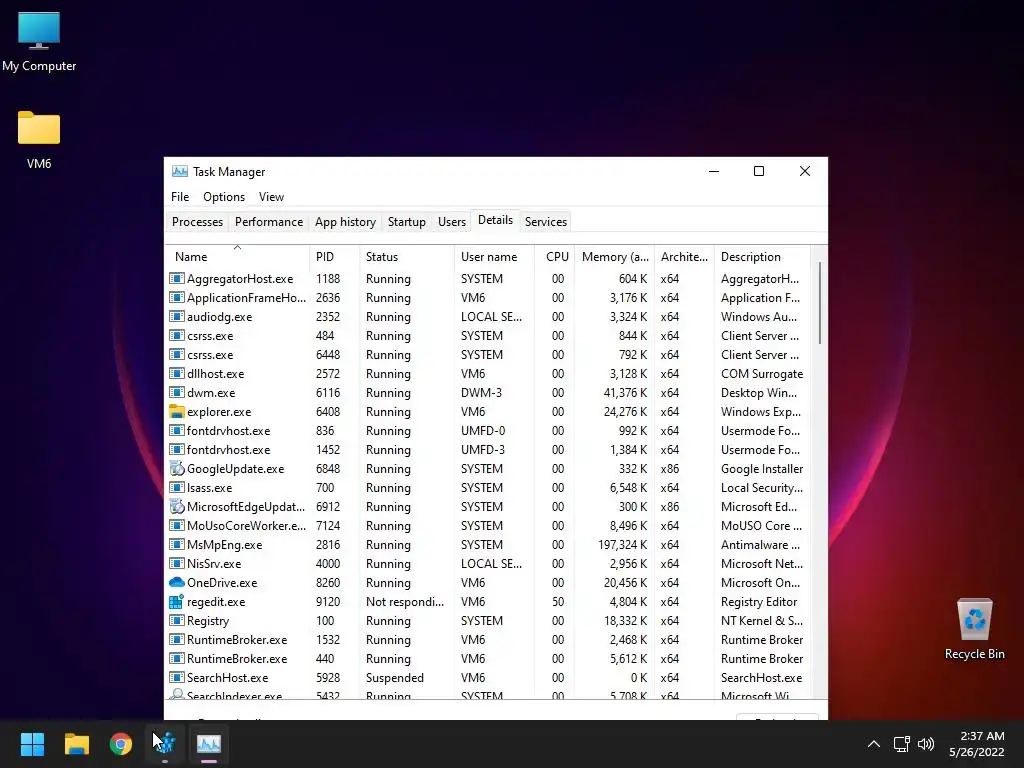This screenshot has width=1024, height=768.
Task: Sort by the Description column header
Action: tap(762, 257)
